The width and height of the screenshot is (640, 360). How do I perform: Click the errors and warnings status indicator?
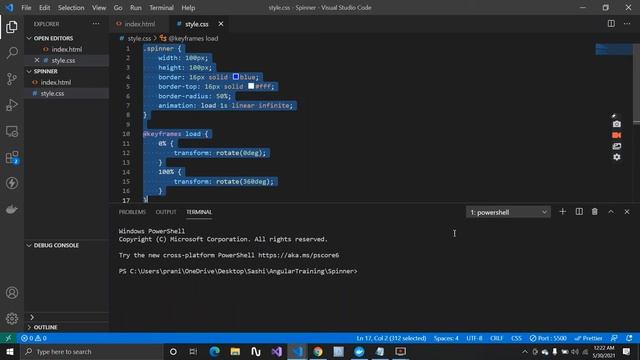click(x=34, y=338)
